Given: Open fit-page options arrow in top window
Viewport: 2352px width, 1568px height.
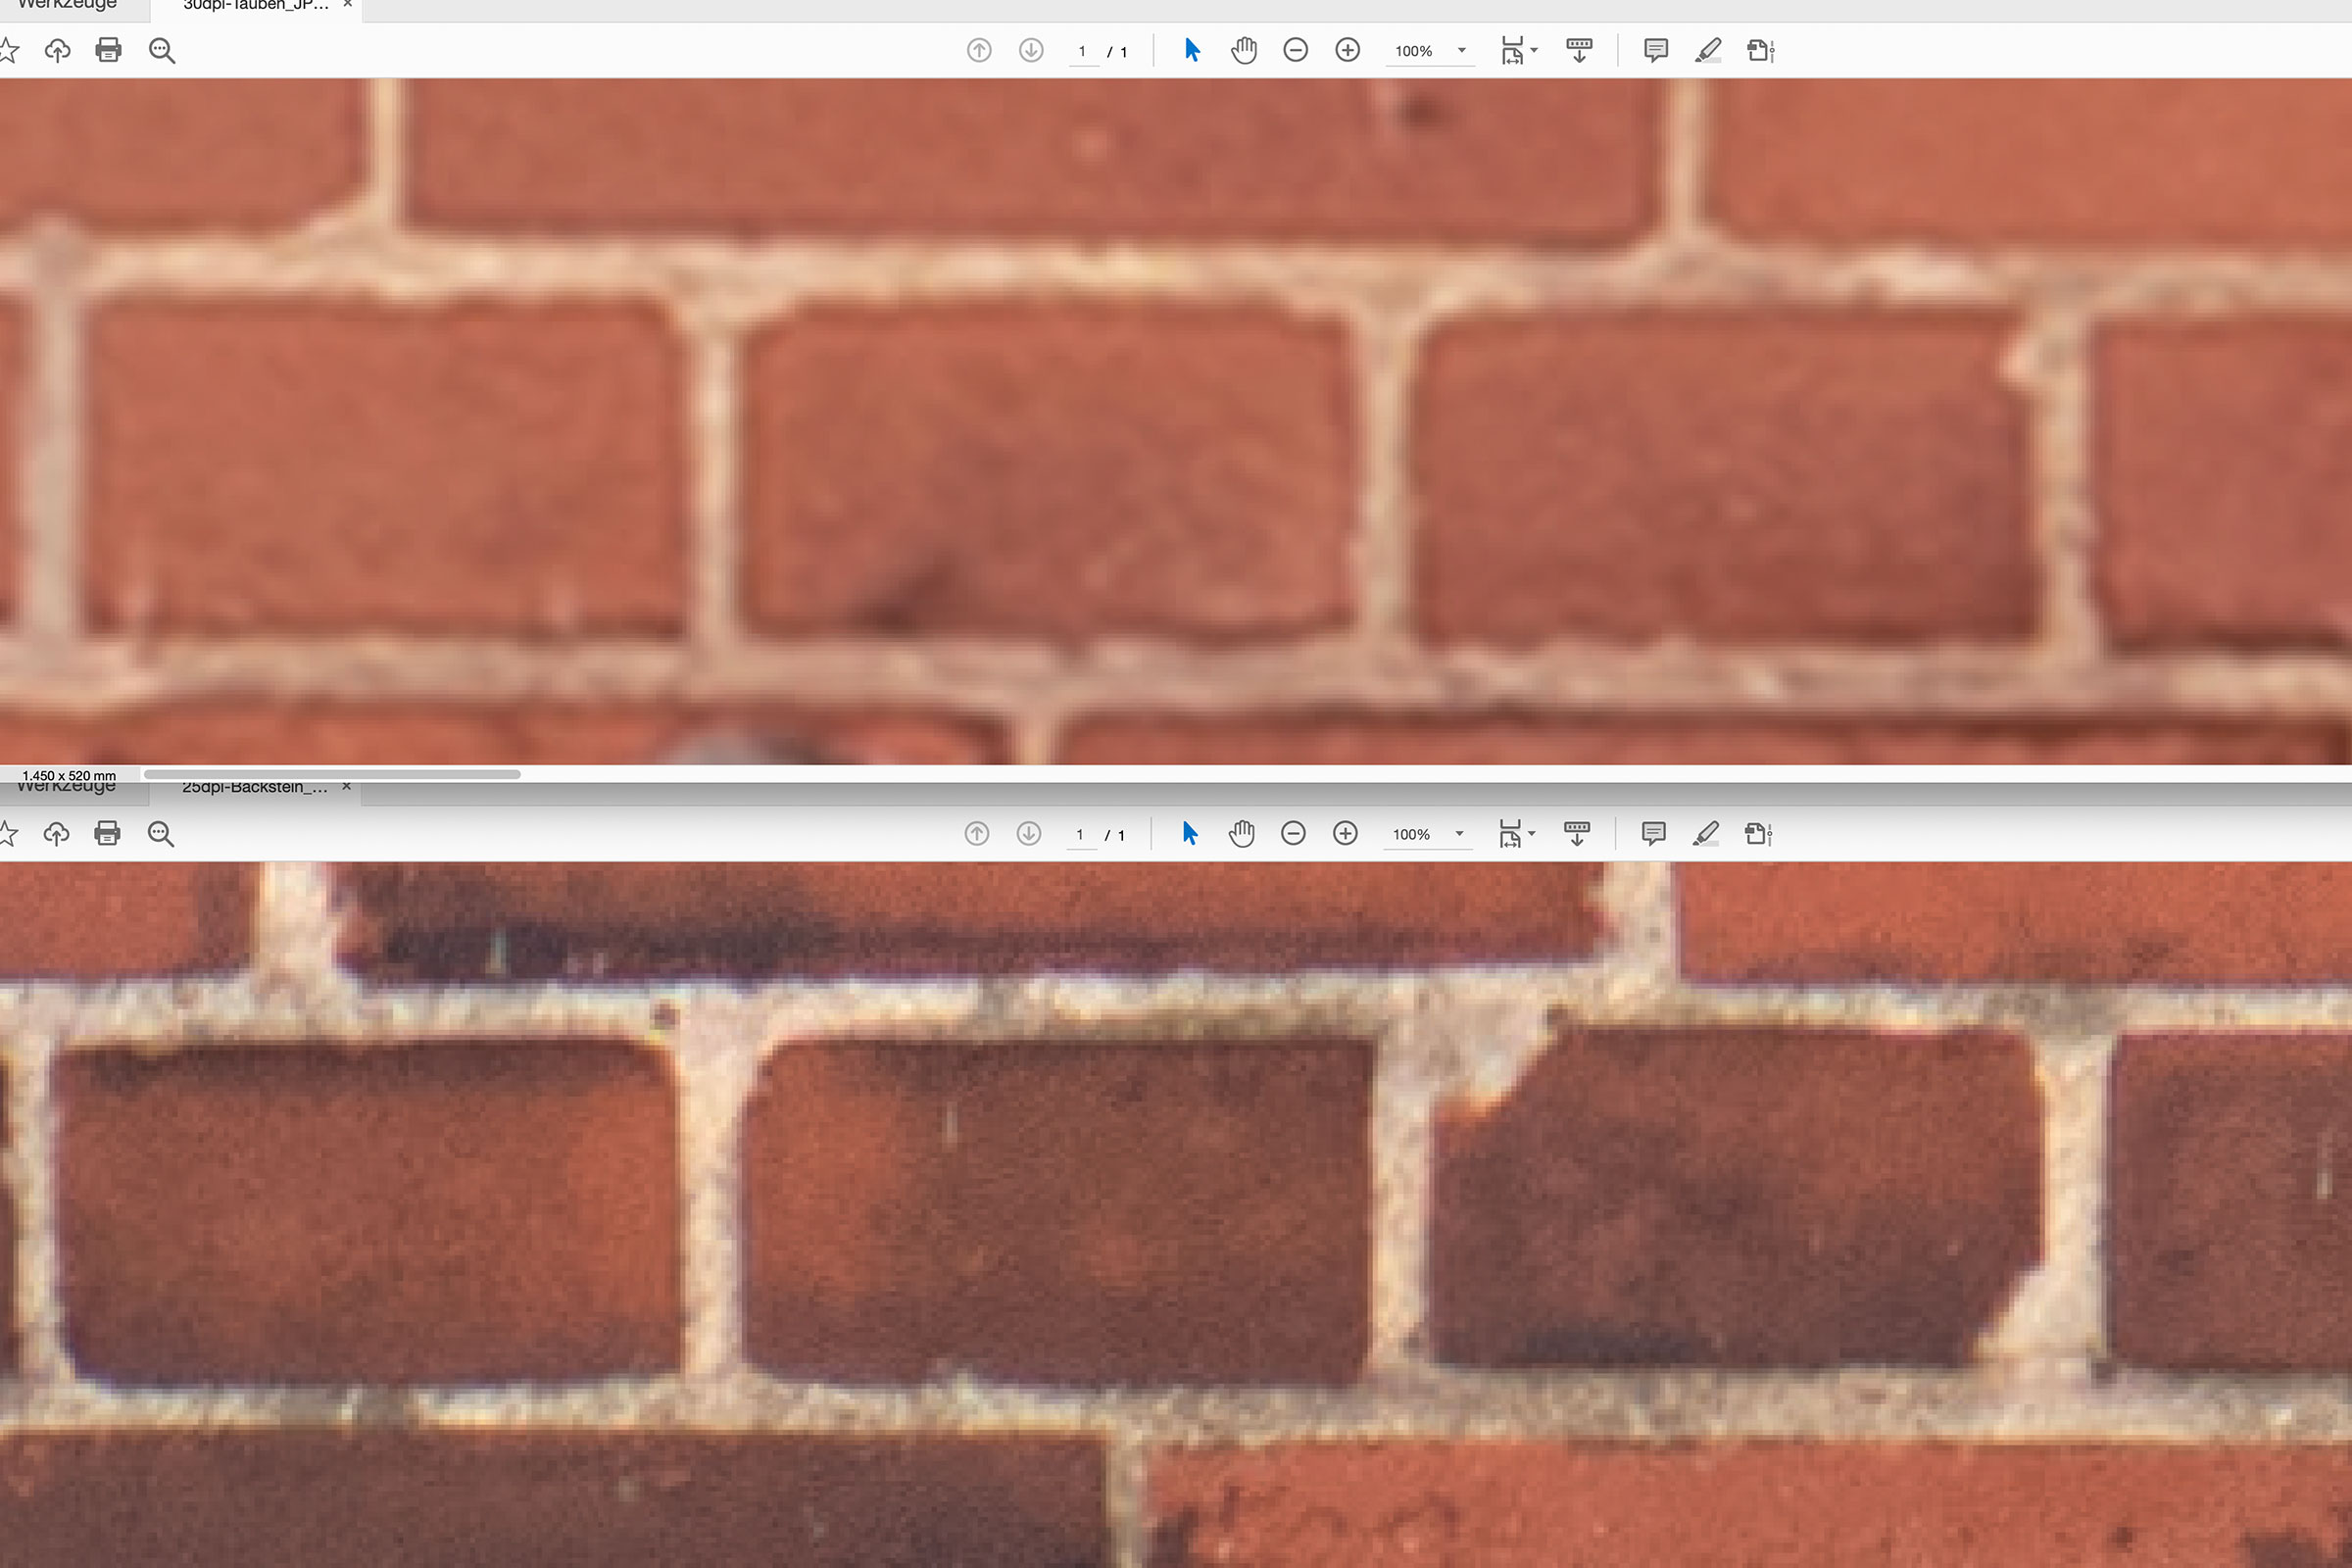Looking at the screenshot, I should [1534, 50].
